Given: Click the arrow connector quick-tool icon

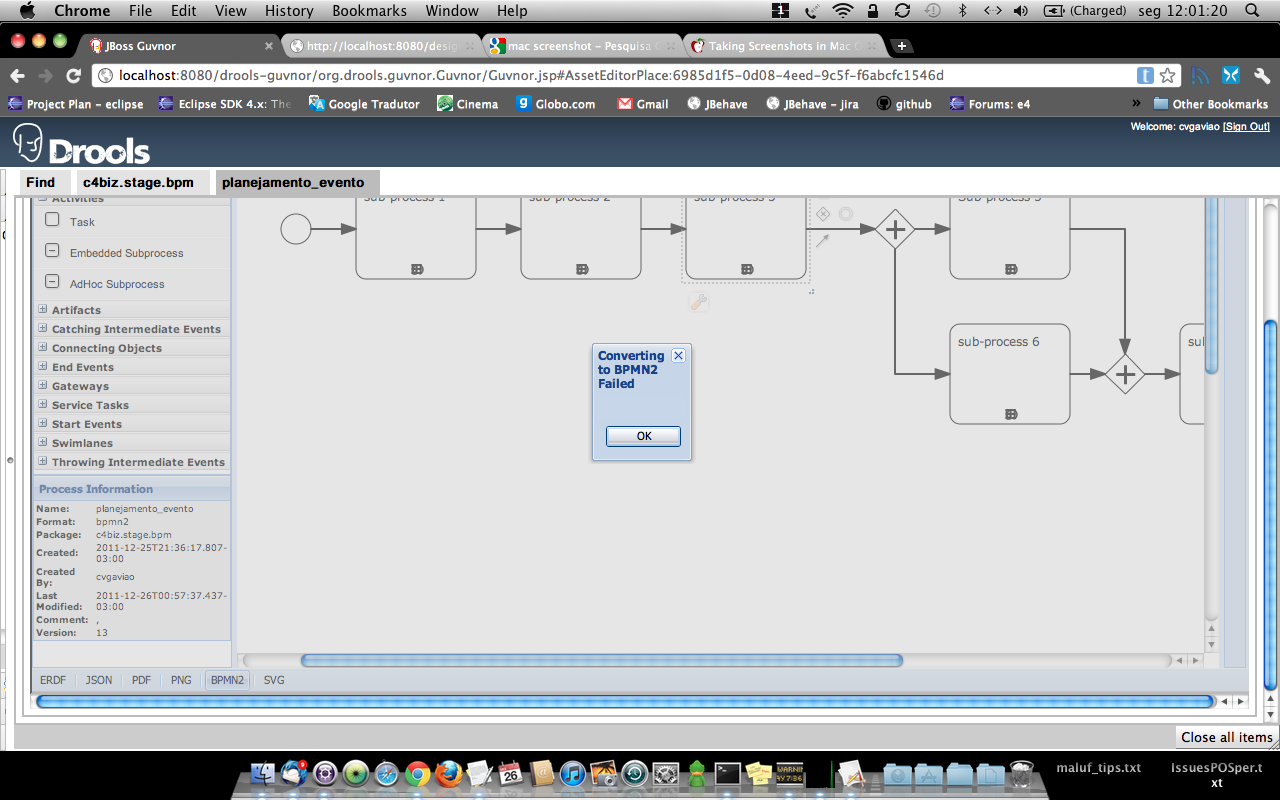Looking at the screenshot, I should pyautogui.click(x=823, y=240).
